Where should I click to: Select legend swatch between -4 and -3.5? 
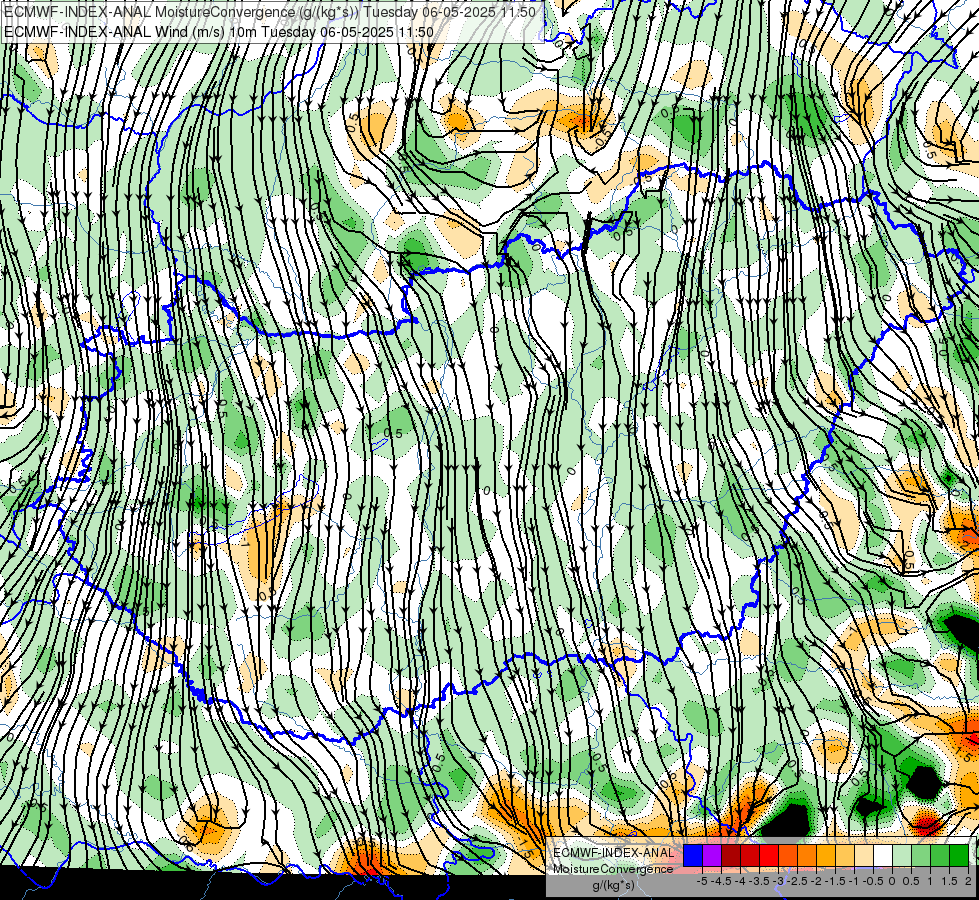pos(750,856)
